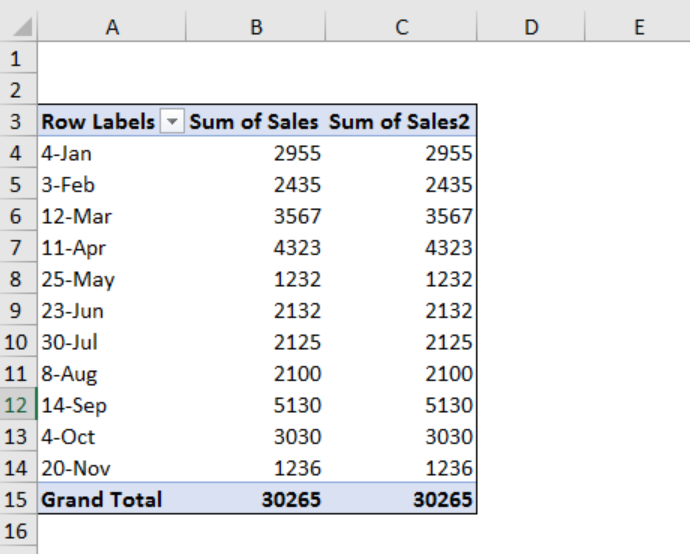Screen dimensions: 690x554
Task: Select row 12 header
Action: tap(18, 405)
